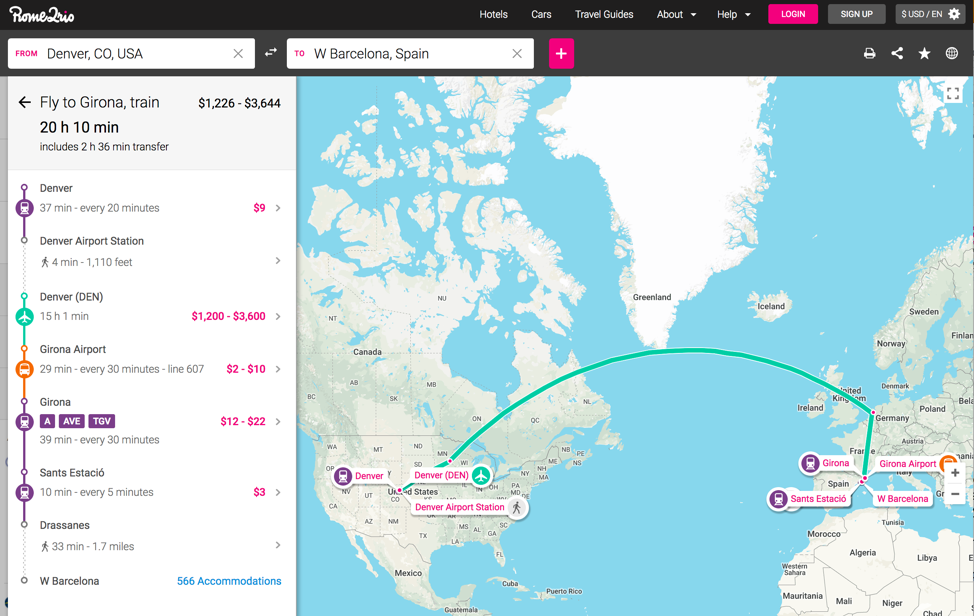Click the pink add destination plus button
This screenshot has height=616, width=974.
pos(561,54)
